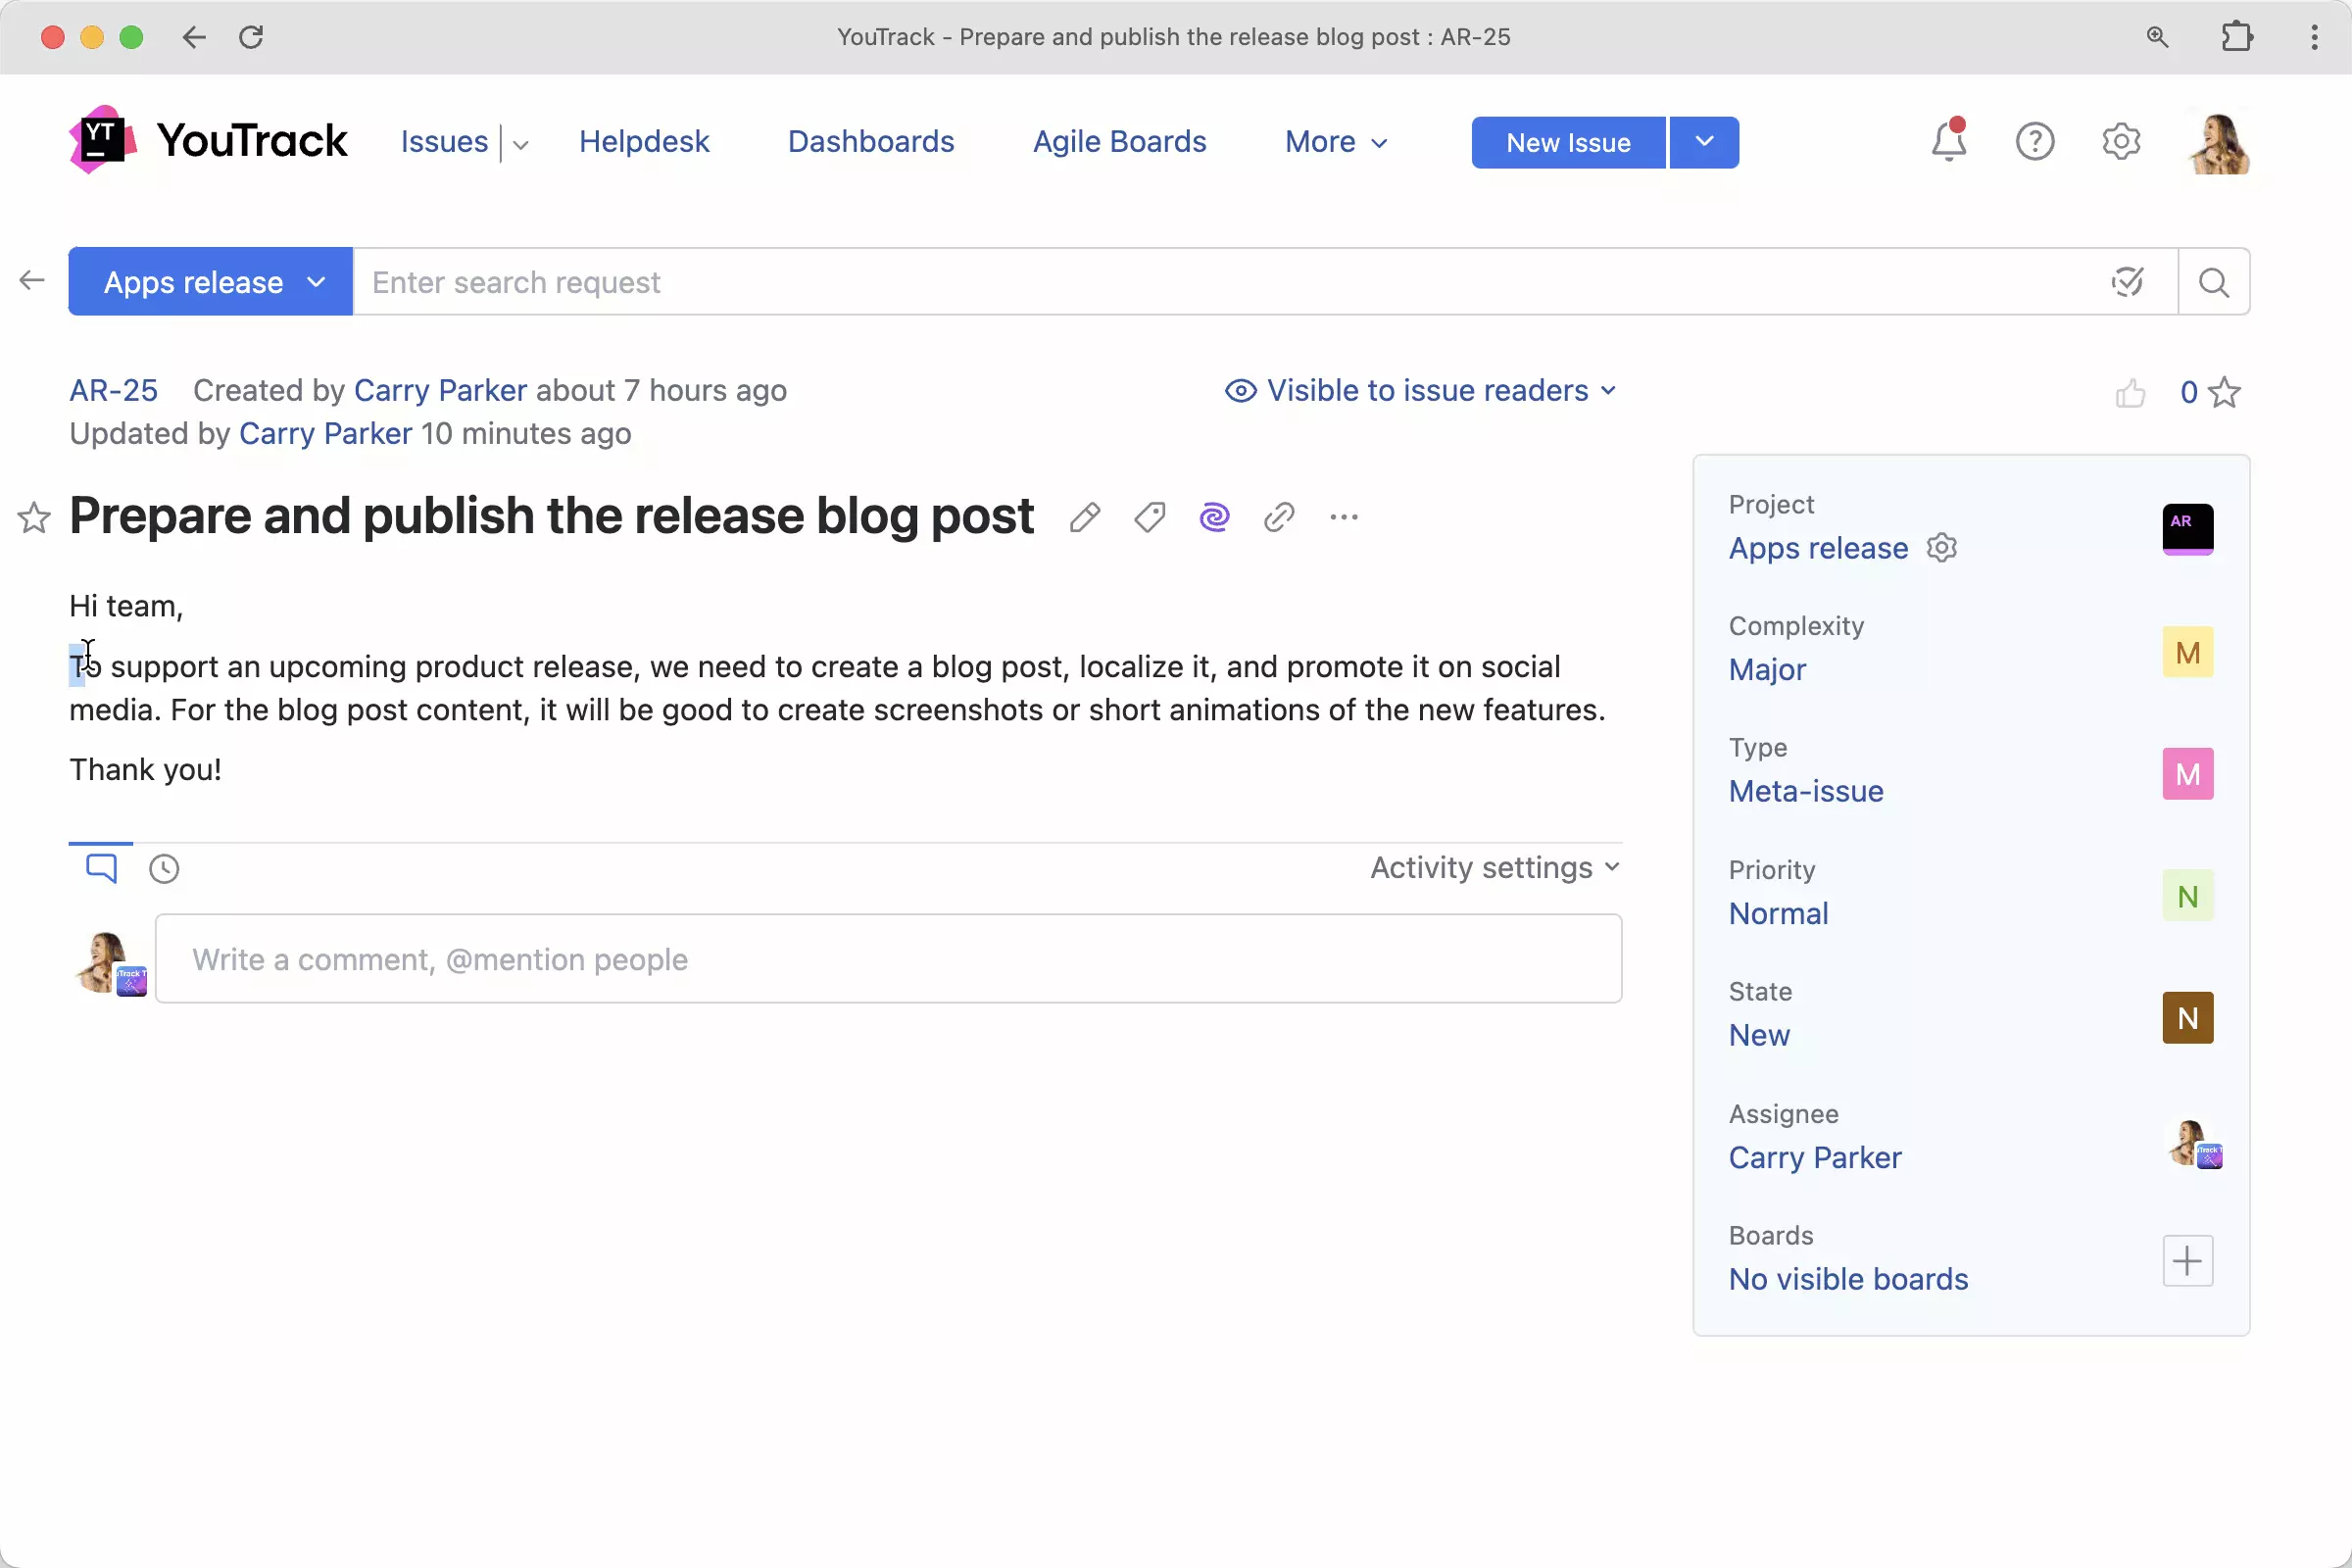Toggle the watcher star beside count 0
Image resolution: width=2352 pixels, height=1568 pixels.
(2224, 392)
